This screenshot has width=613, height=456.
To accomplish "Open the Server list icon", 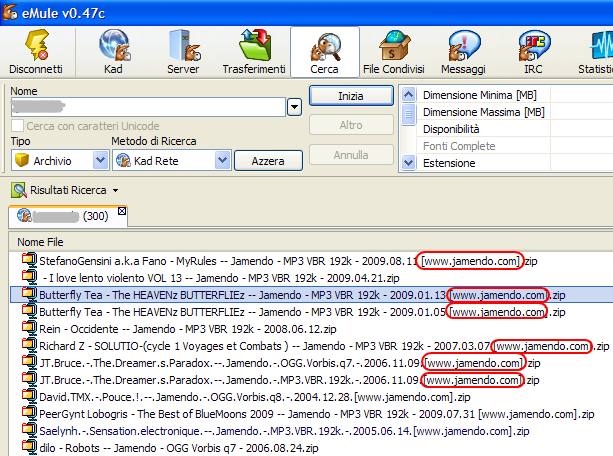I will point(184,46).
